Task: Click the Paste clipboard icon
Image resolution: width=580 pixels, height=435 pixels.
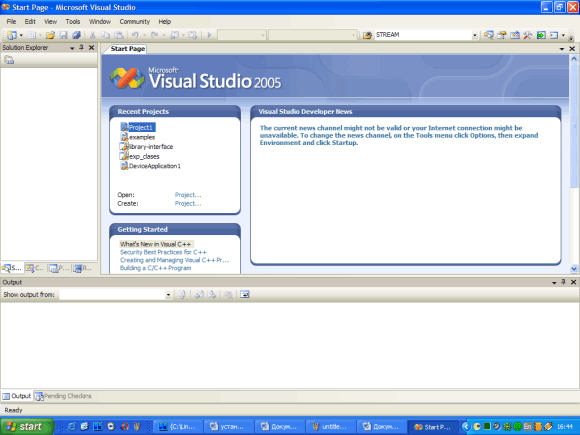Action: (x=119, y=35)
